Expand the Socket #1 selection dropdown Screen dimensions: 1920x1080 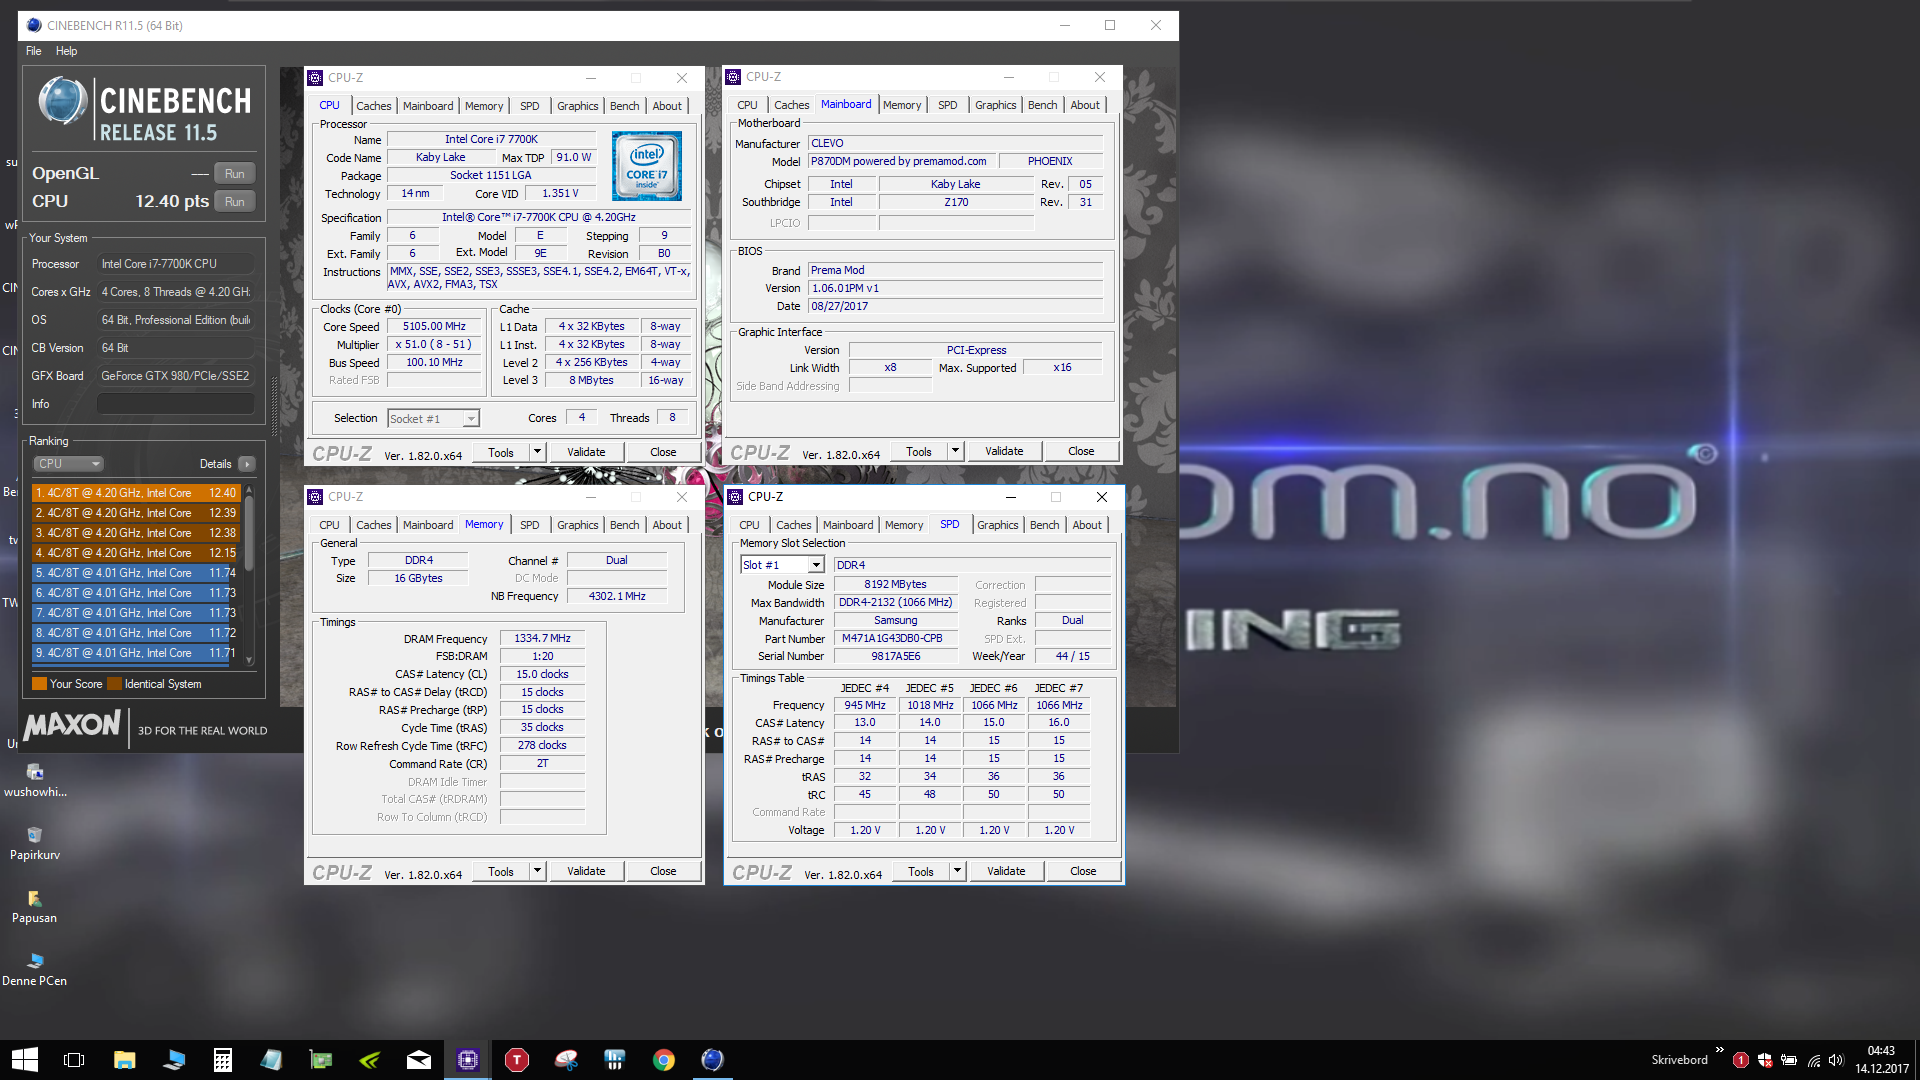[470, 419]
